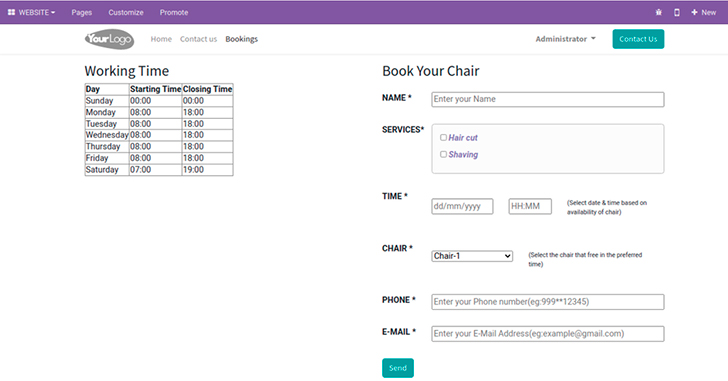Open the Bookings navigation link
The image size is (728, 381).
(241, 39)
